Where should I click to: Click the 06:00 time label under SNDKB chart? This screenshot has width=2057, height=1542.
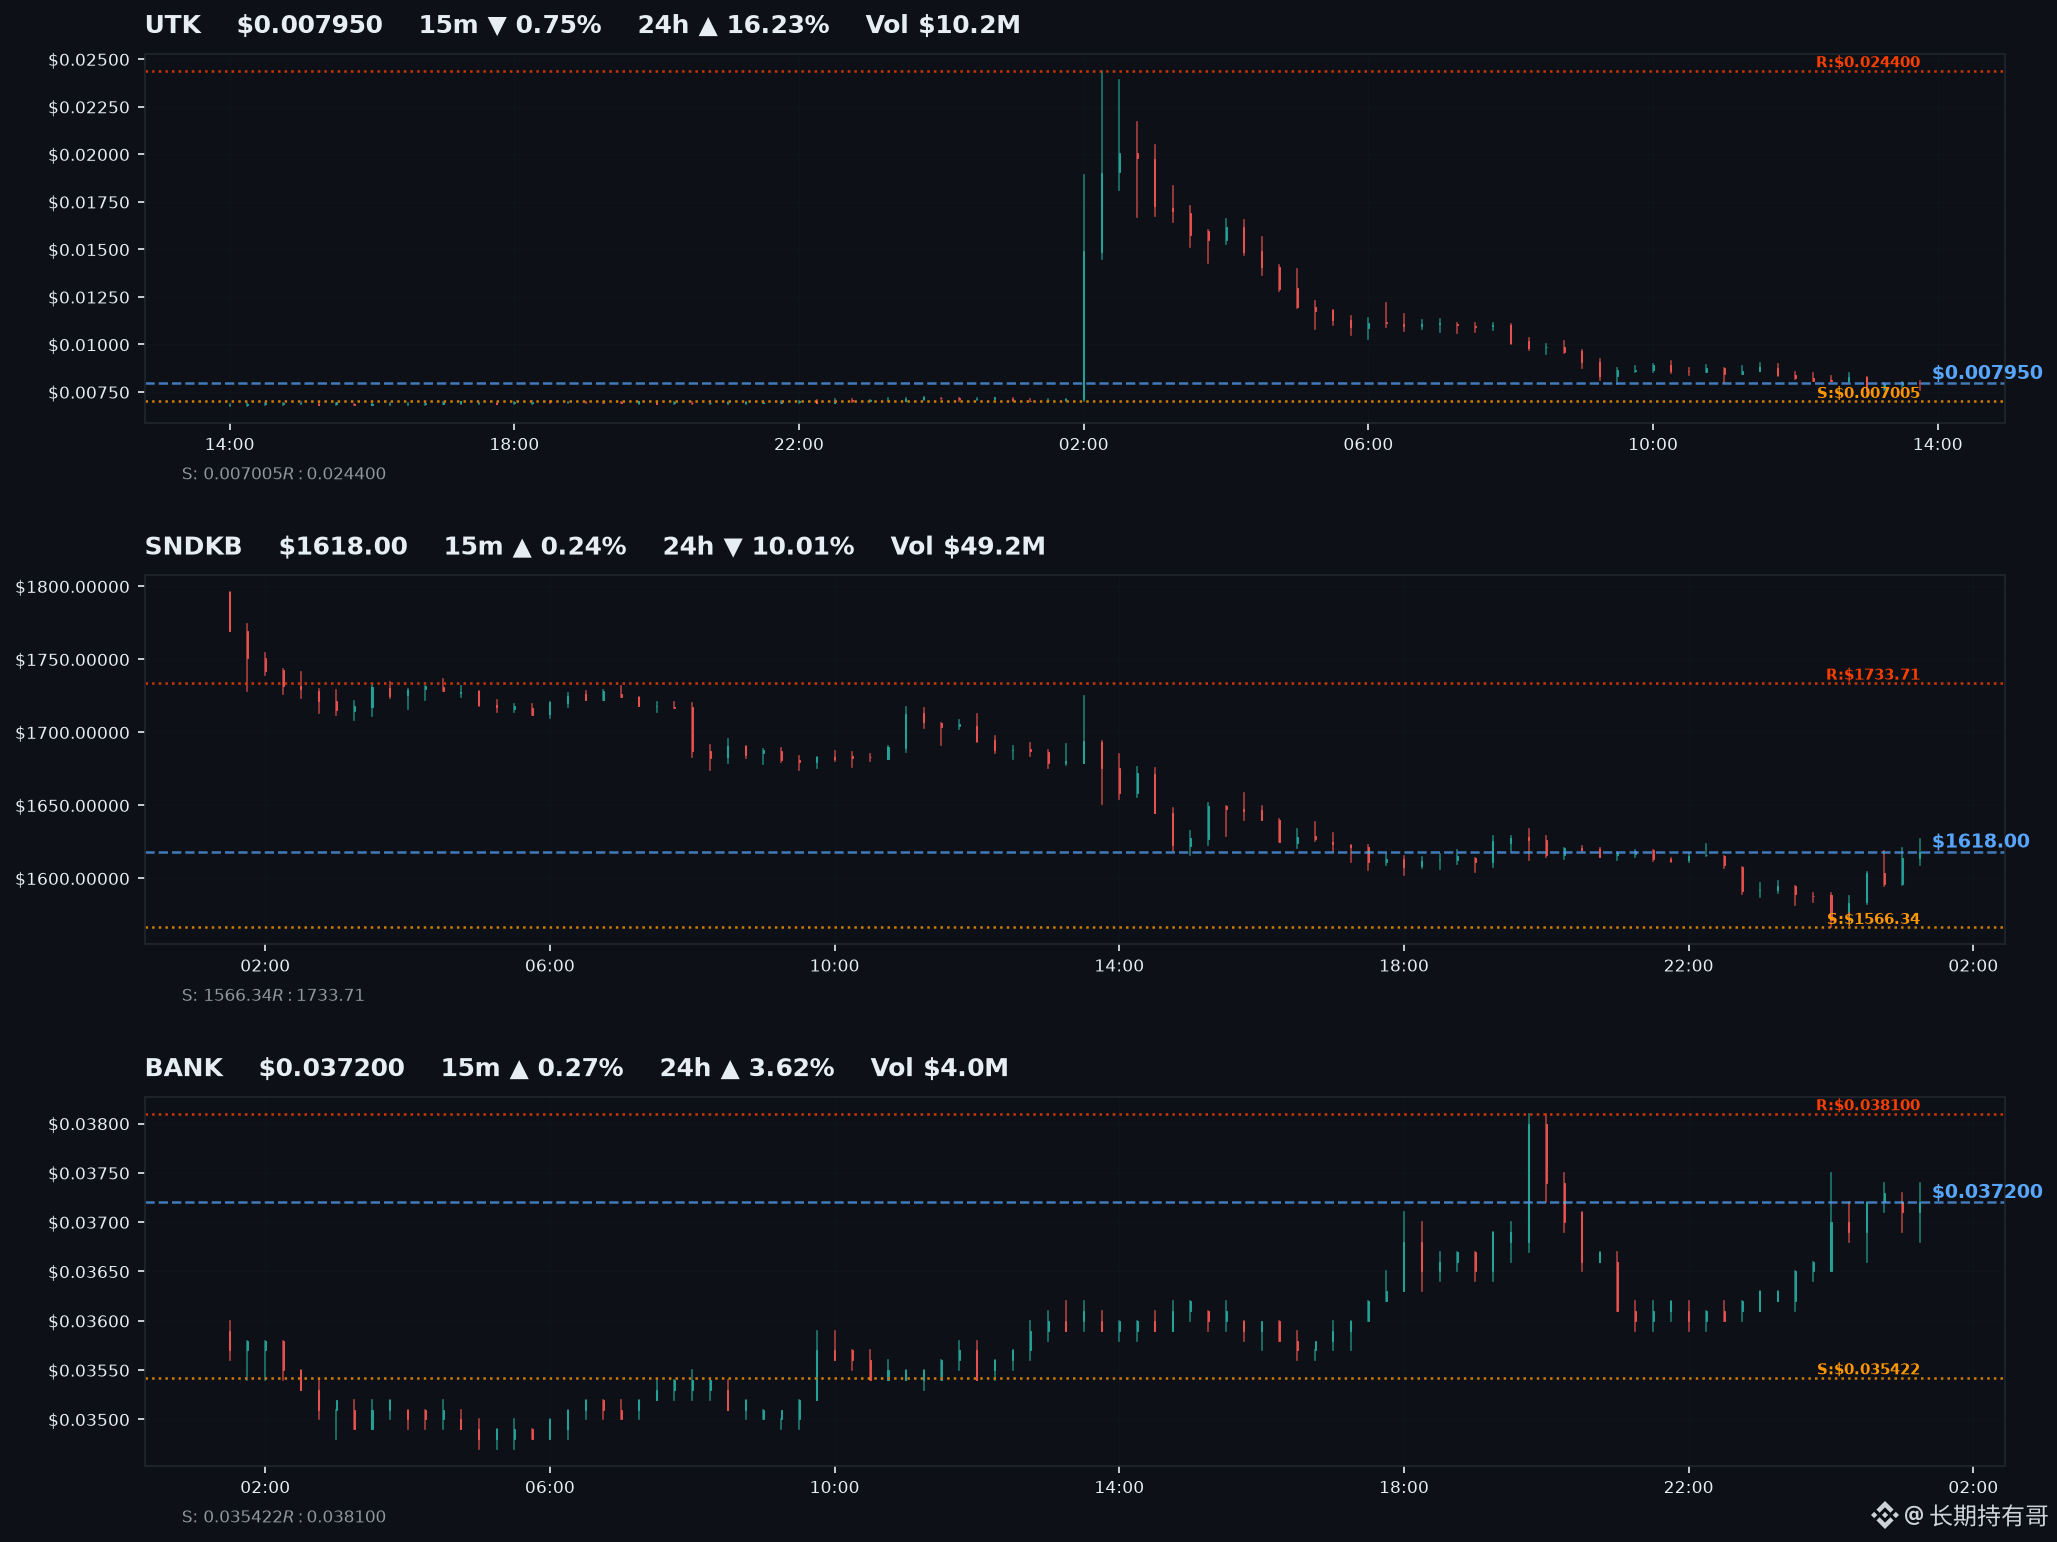[x=550, y=966]
